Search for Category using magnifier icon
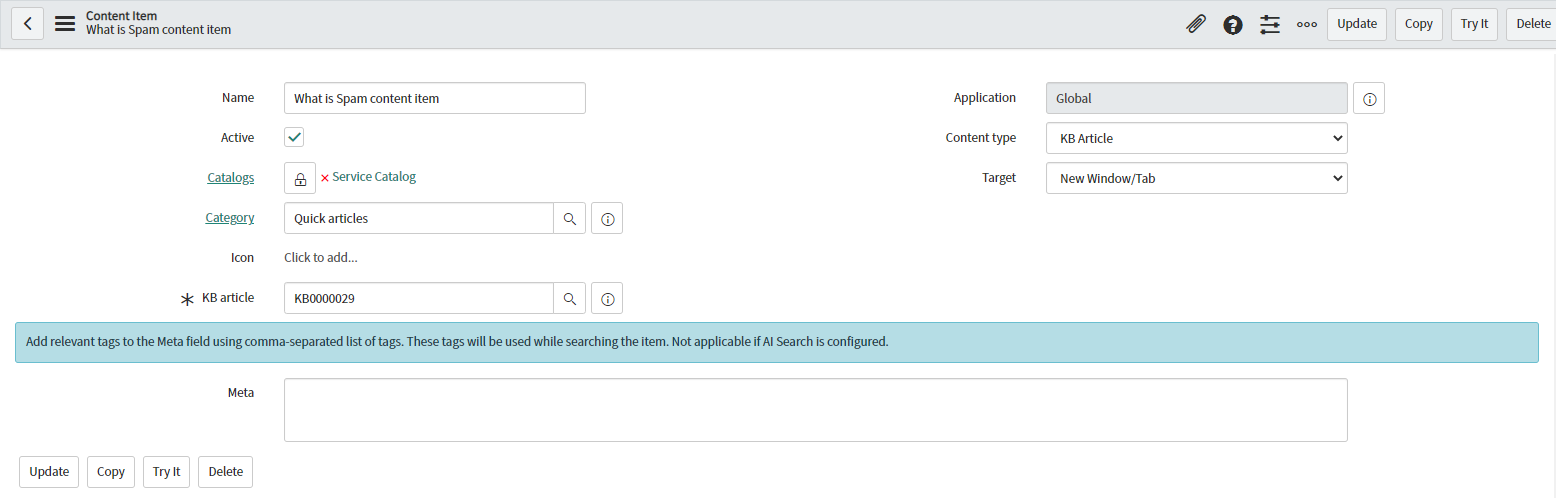Screen dimensions: 1556x498 point(569,218)
